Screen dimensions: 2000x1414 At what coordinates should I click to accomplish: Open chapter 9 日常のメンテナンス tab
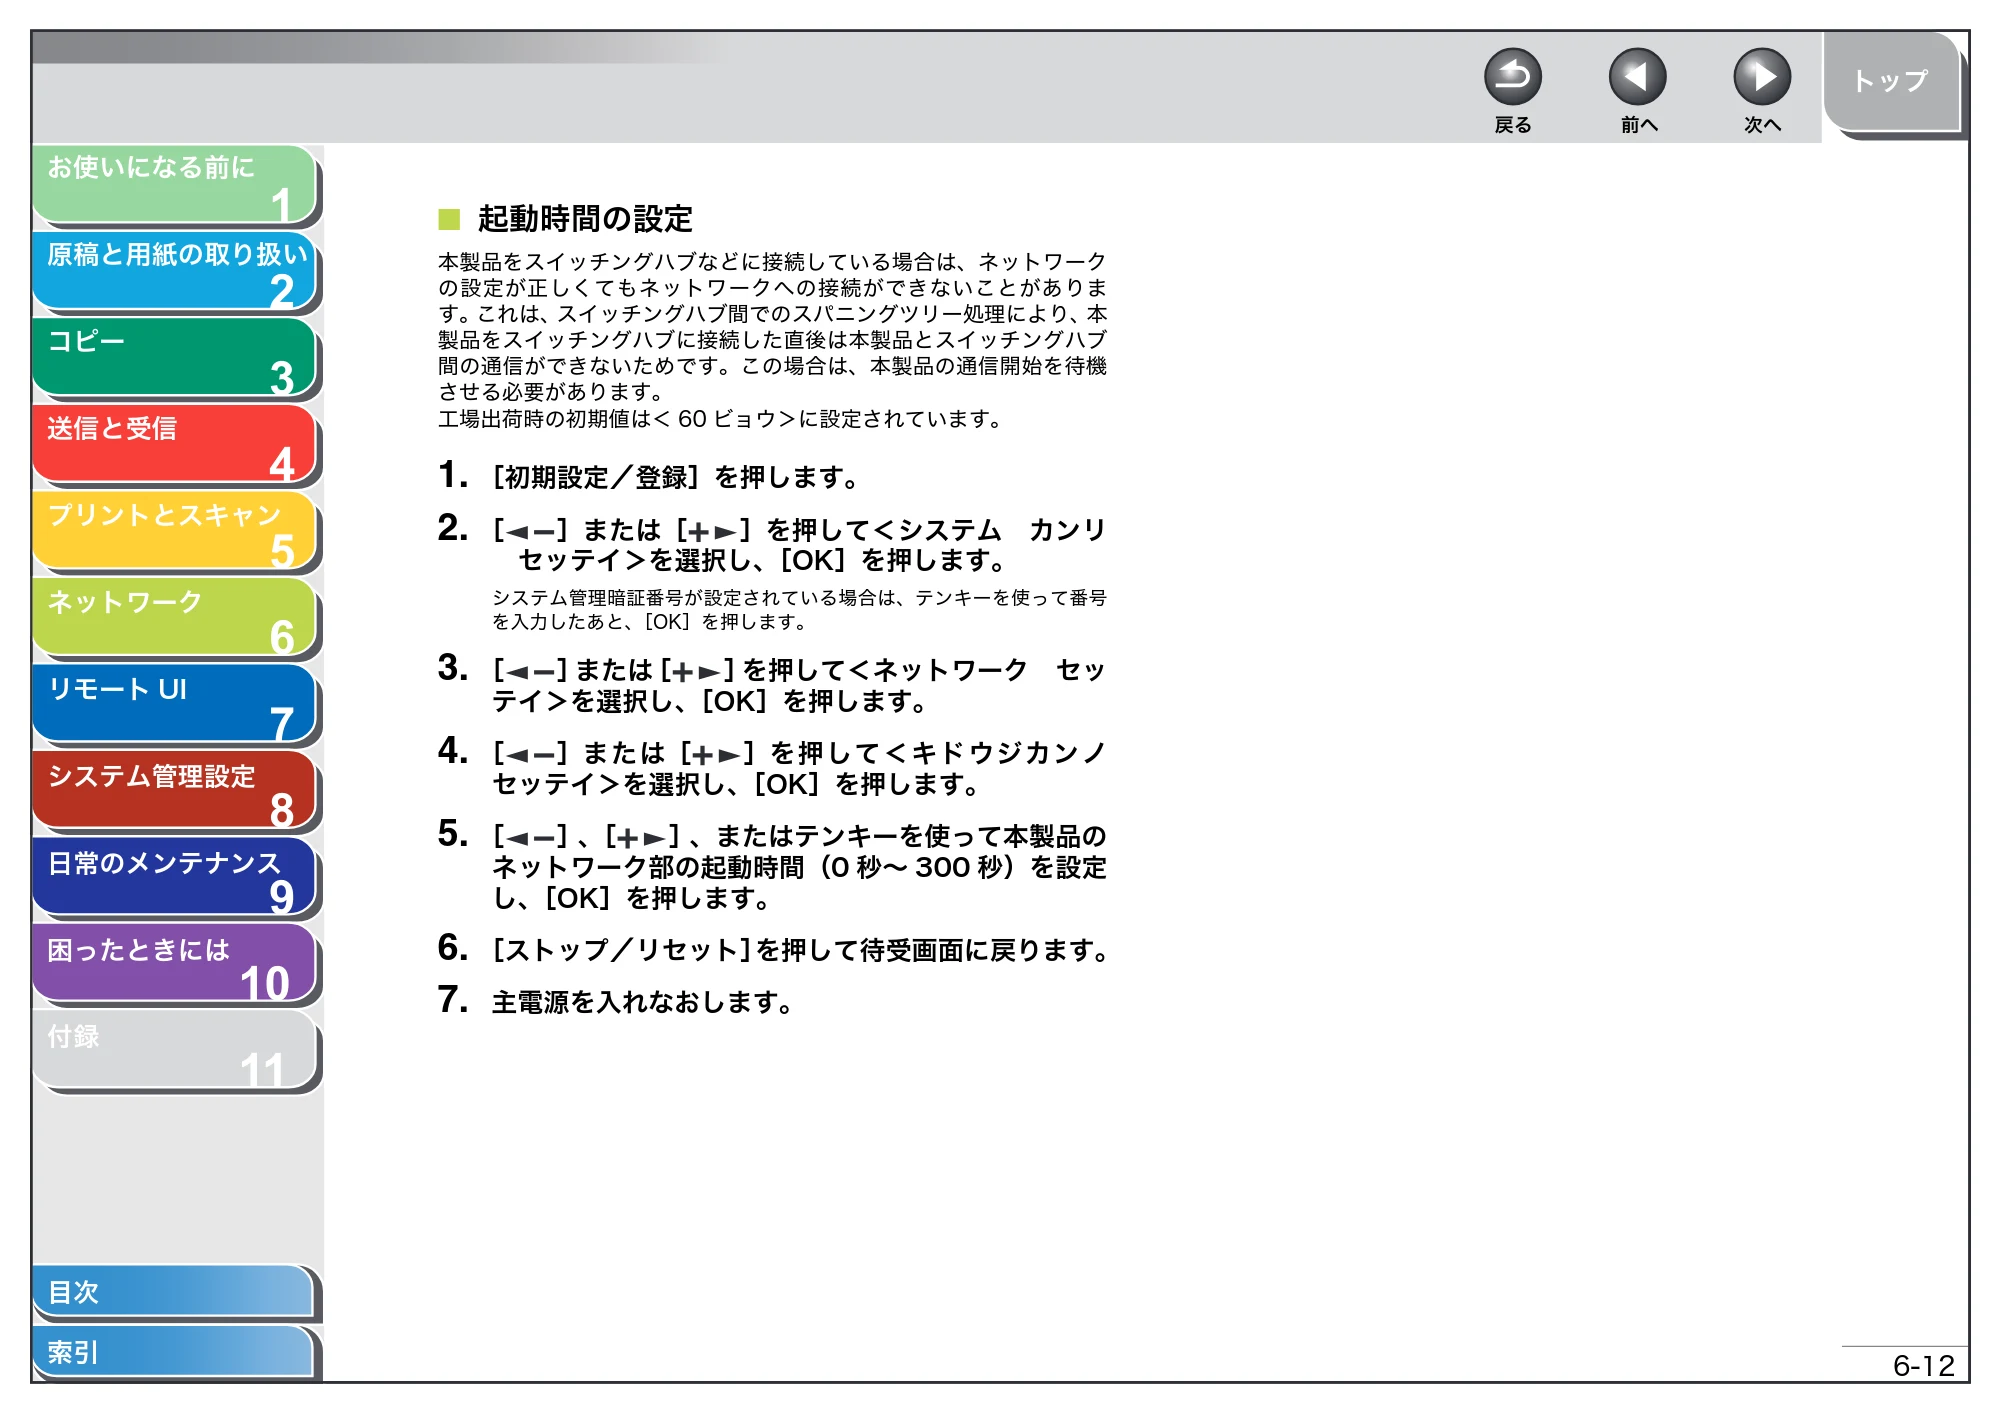tap(175, 877)
